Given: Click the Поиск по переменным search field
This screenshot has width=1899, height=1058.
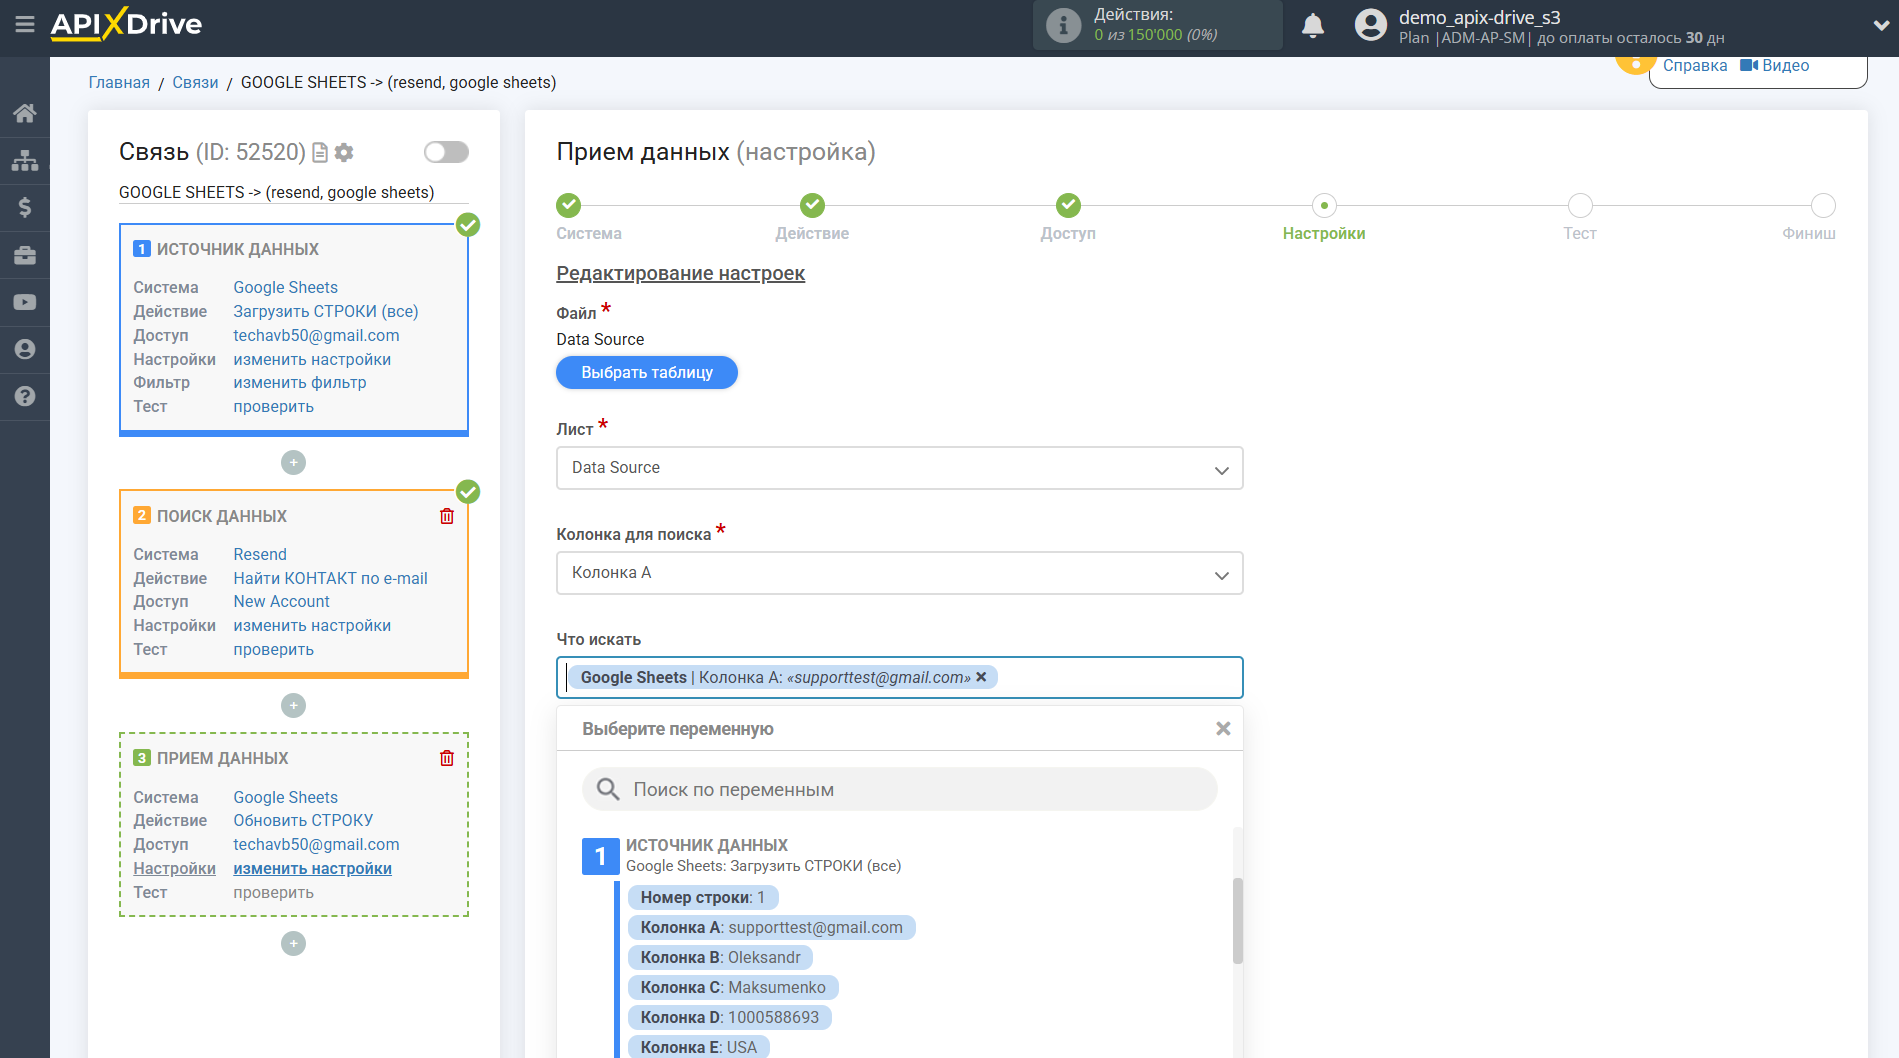Looking at the screenshot, I should 900,789.
